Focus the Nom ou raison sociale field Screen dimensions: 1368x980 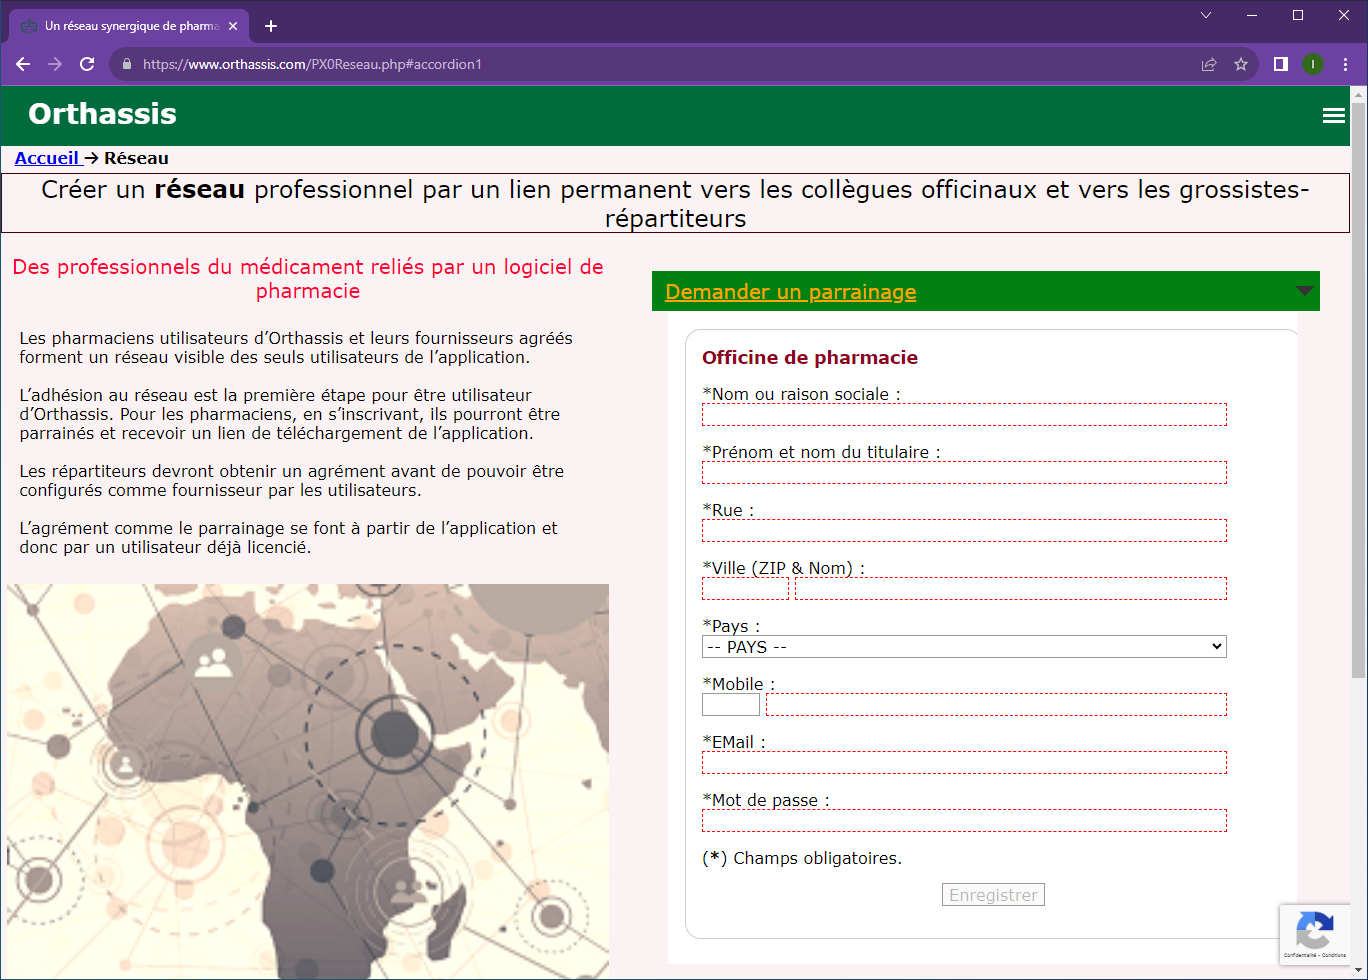click(964, 415)
